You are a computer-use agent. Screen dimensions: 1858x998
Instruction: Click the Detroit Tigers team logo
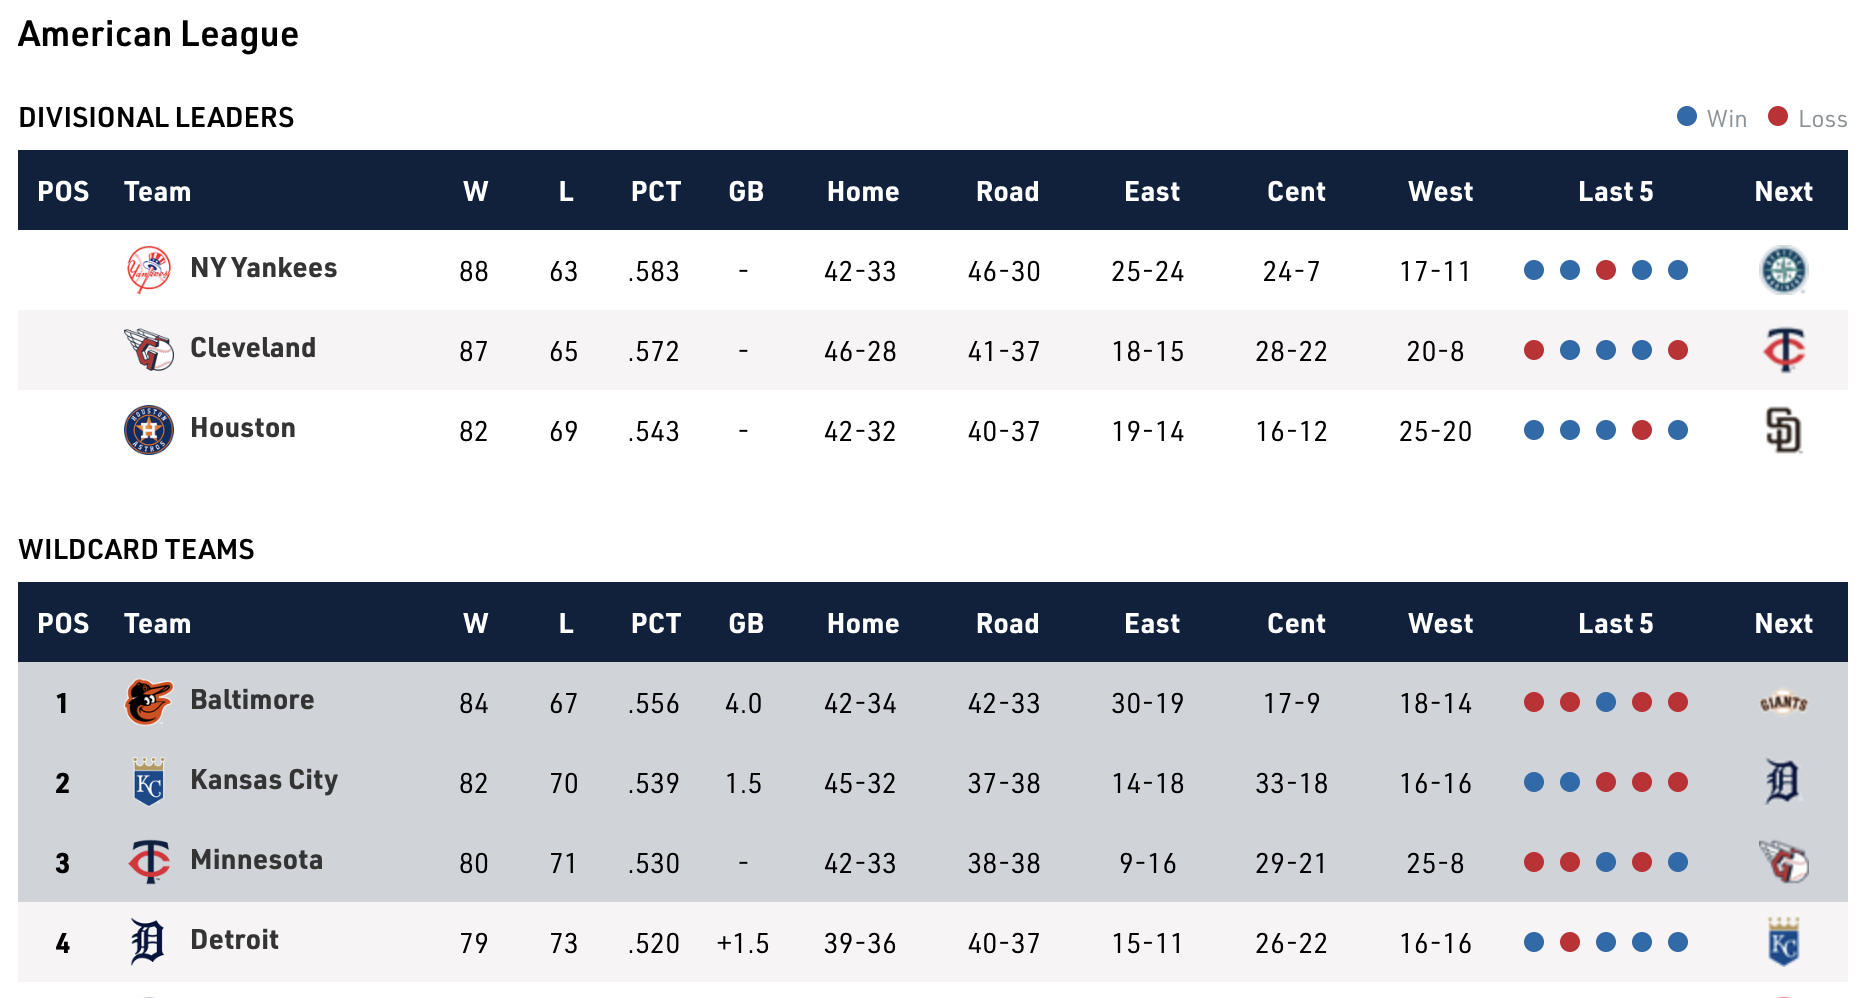[149, 942]
